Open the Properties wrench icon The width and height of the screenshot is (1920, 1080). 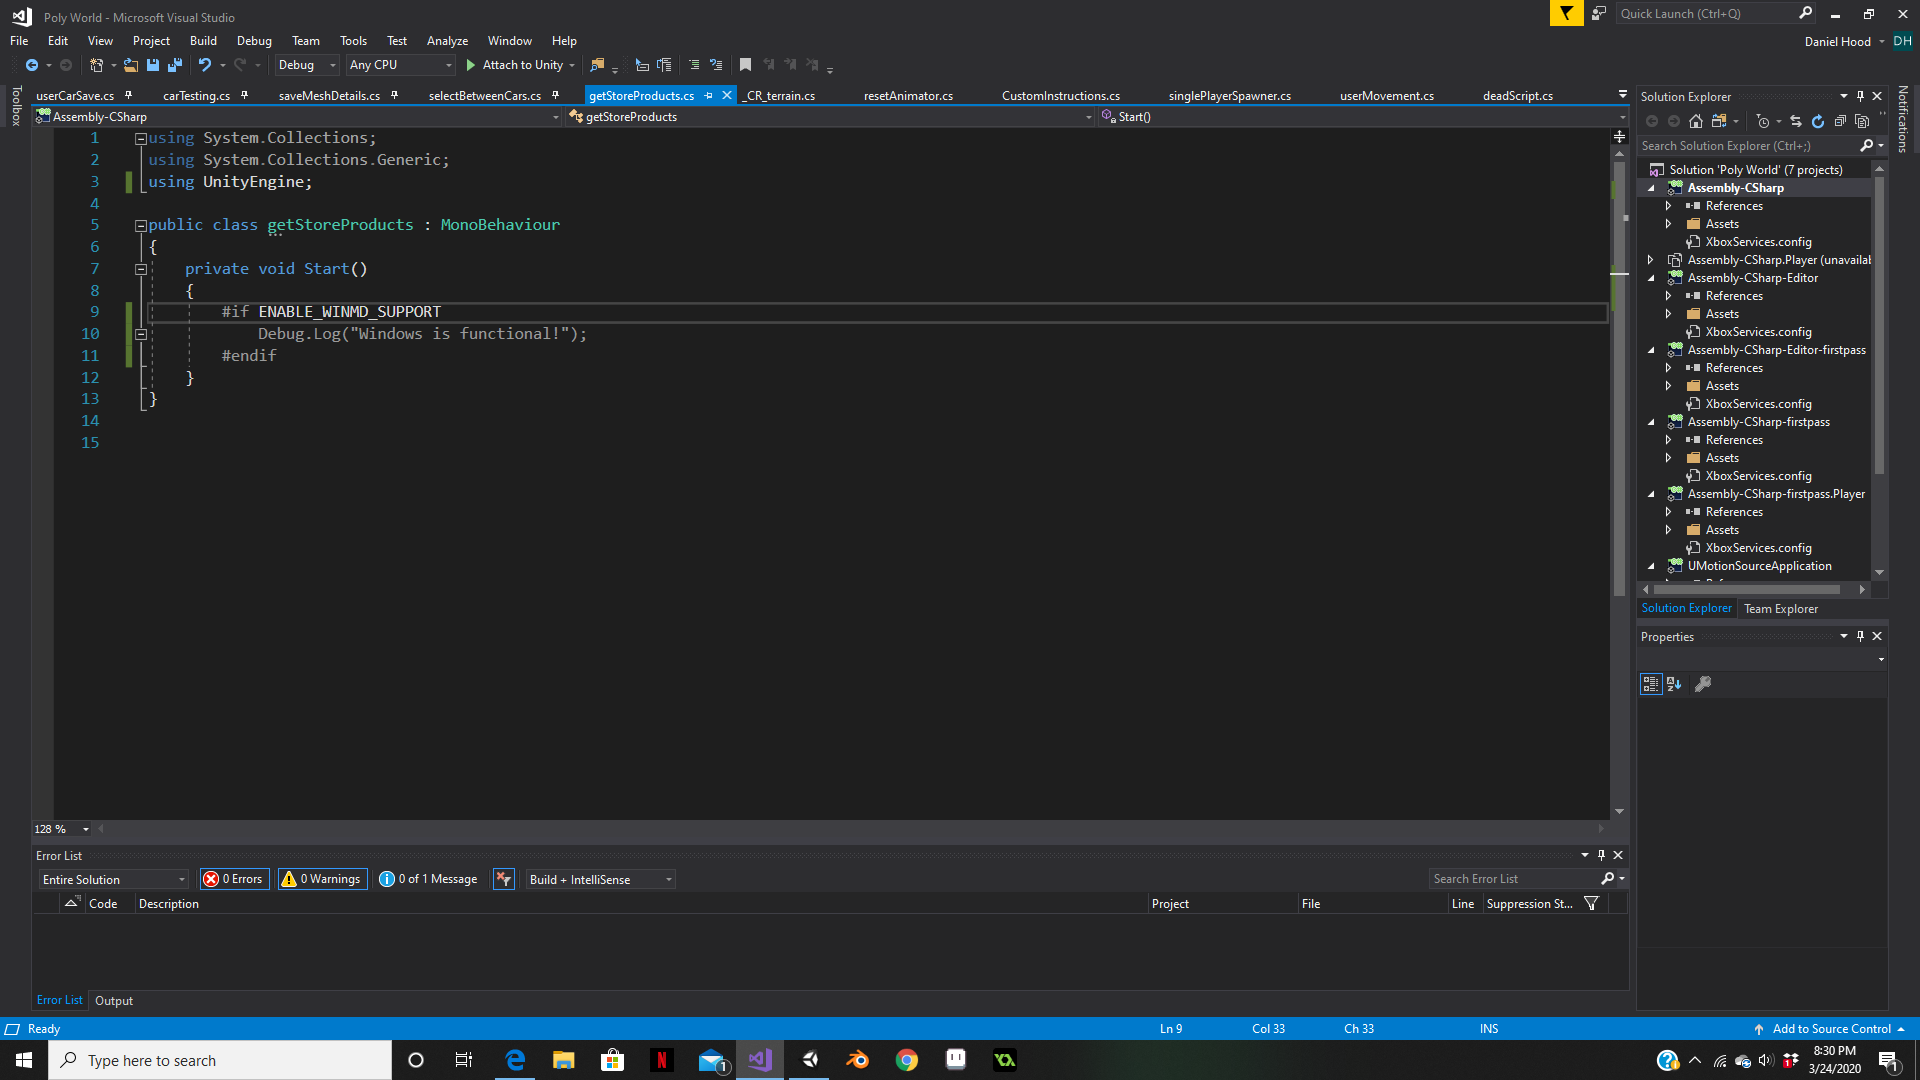coord(1703,684)
